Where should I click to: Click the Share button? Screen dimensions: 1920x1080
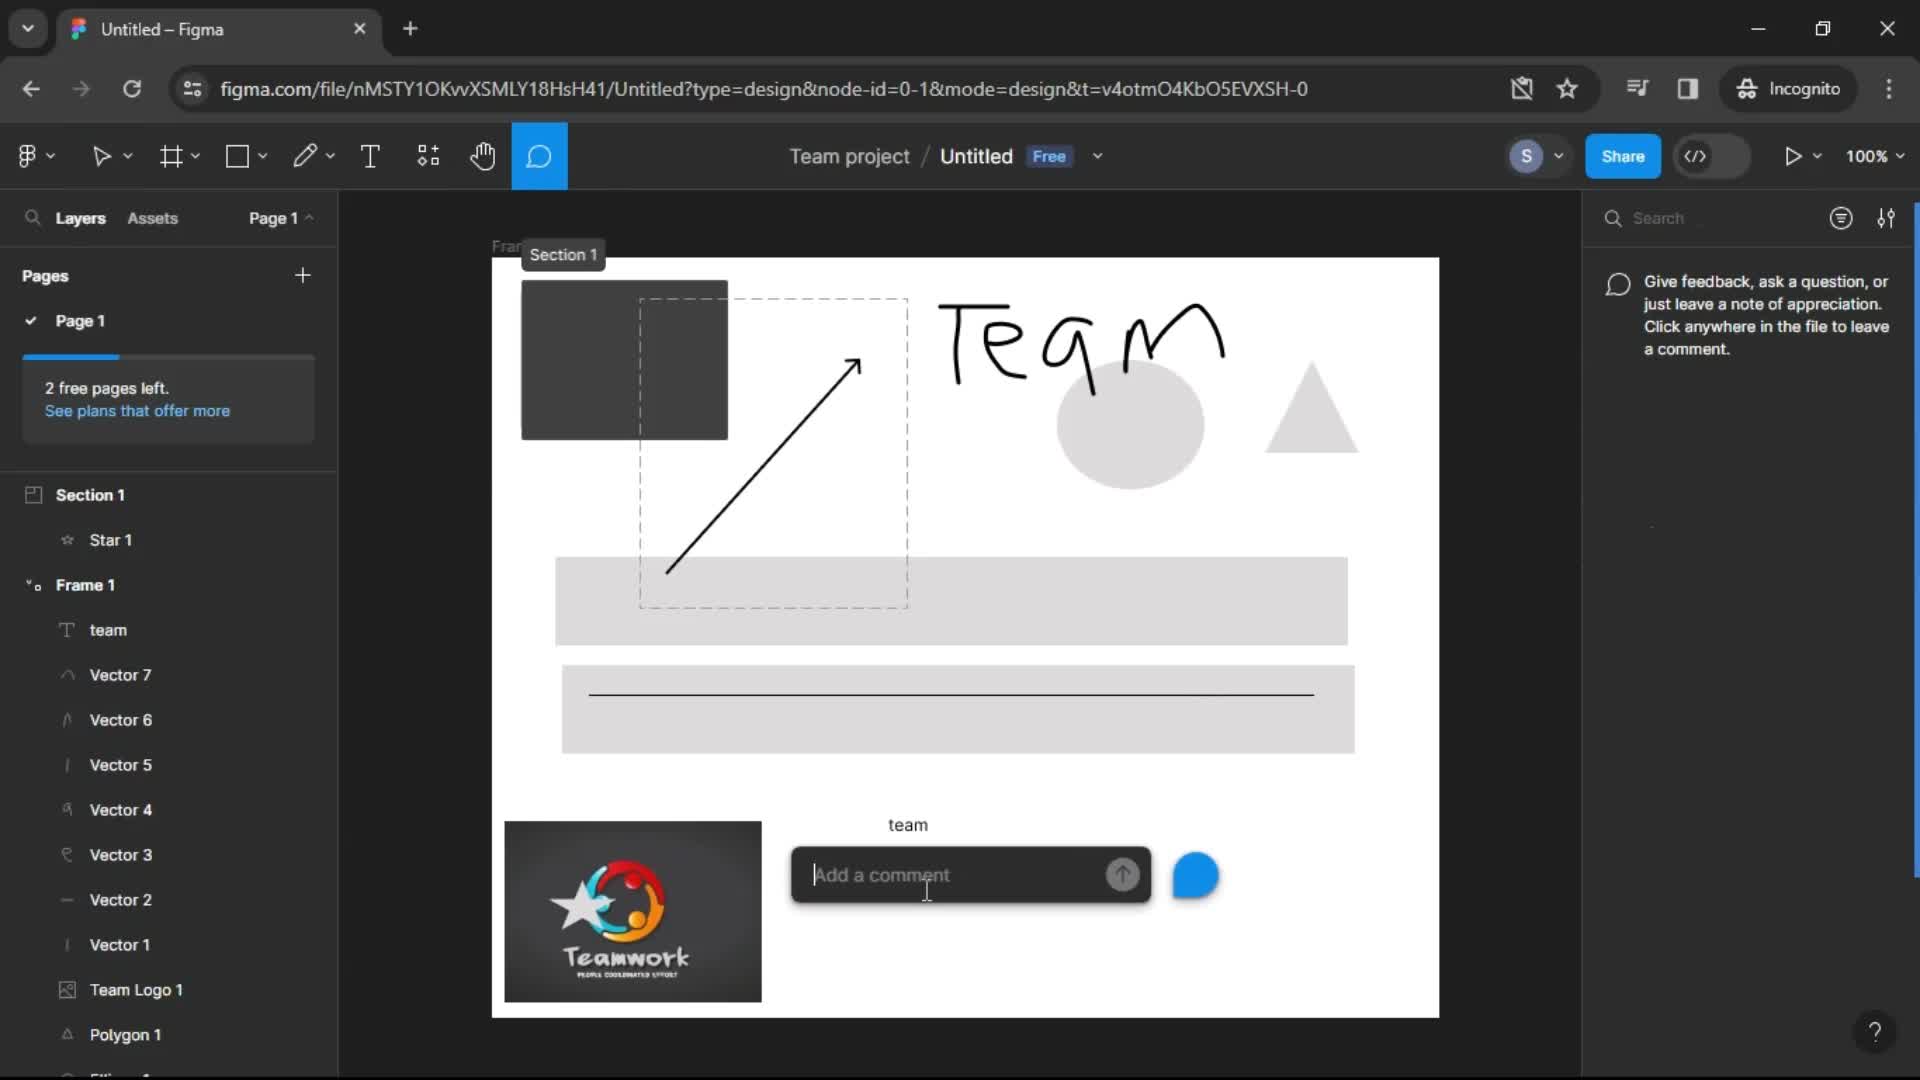(x=1622, y=156)
